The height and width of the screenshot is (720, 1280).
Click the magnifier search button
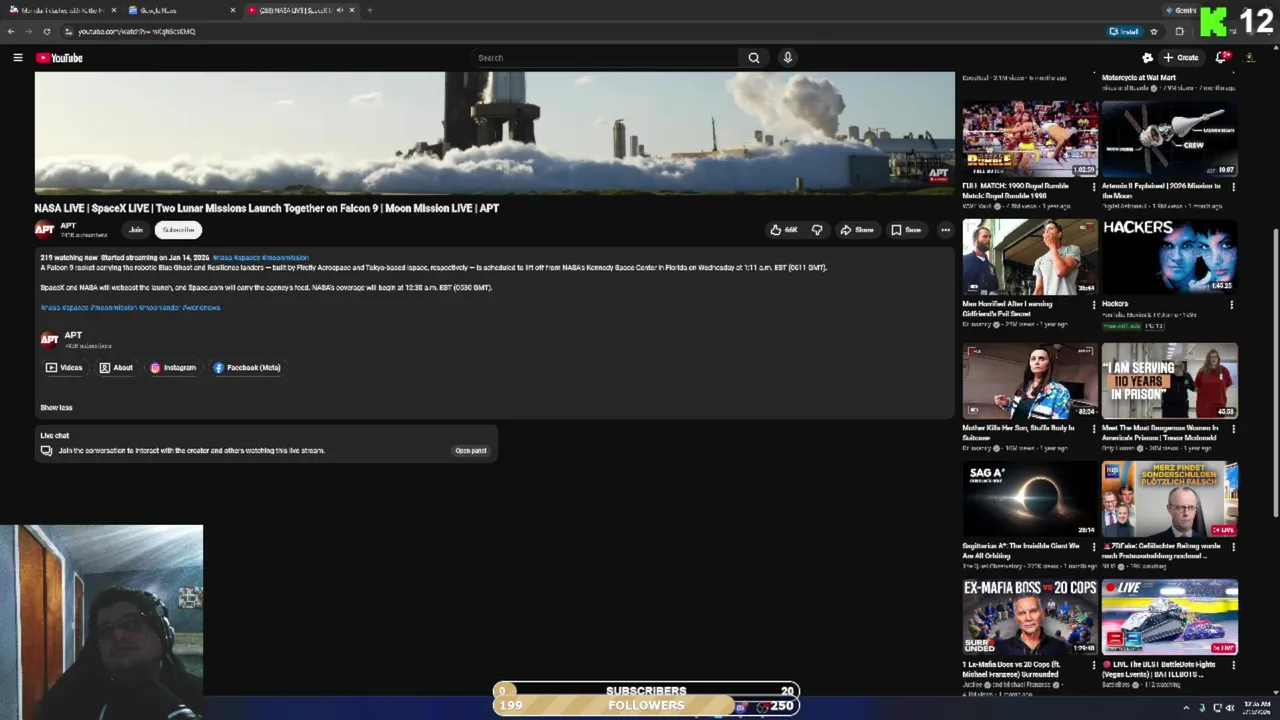[754, 58]
